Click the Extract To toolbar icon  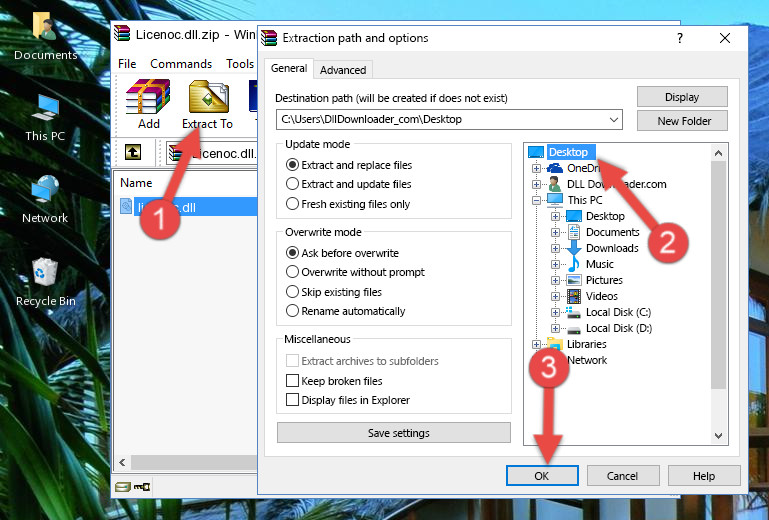click(208, 97)
